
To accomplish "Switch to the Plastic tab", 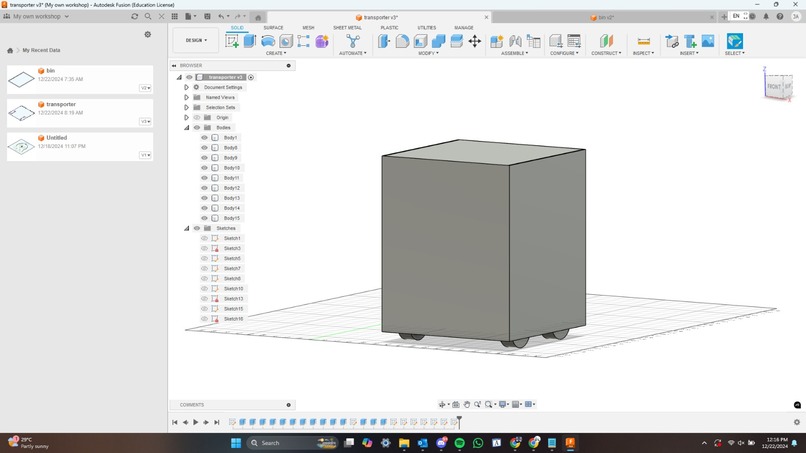I will pos(389,28).
